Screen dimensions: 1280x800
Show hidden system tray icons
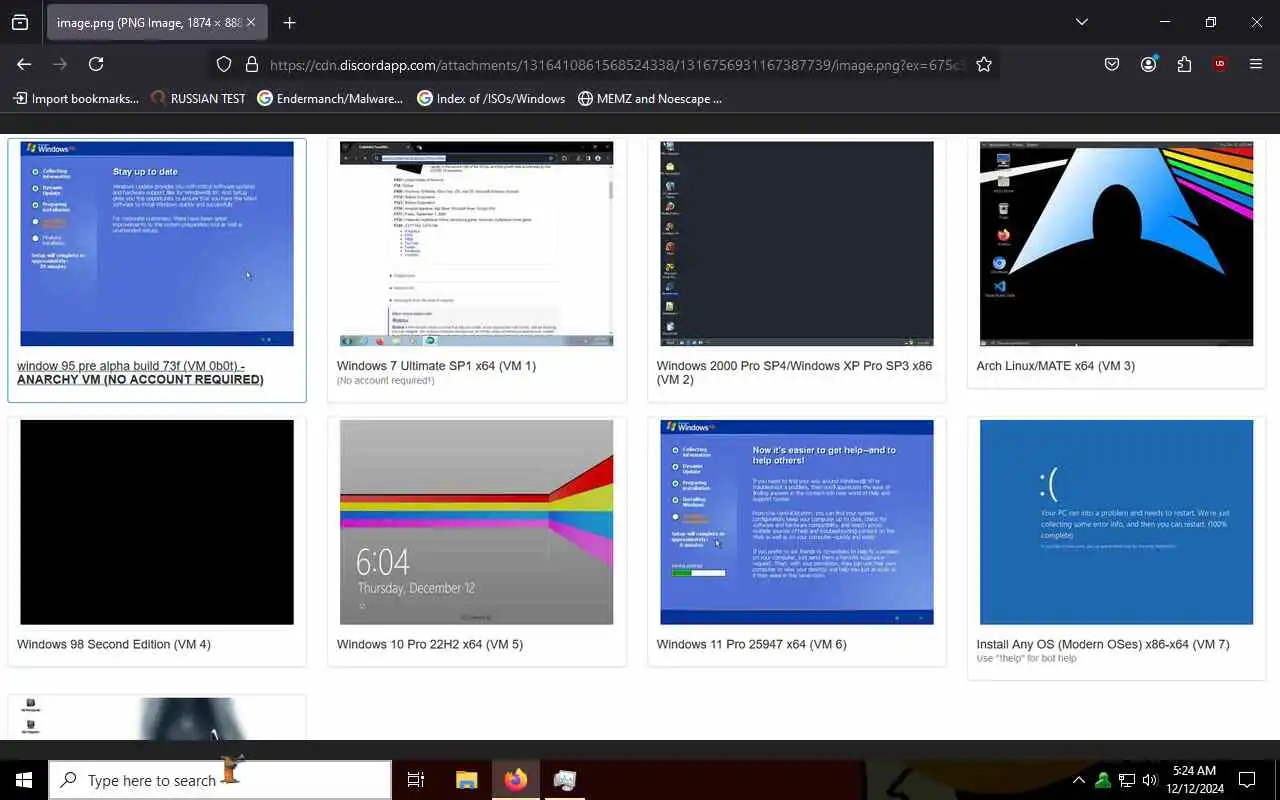1079,780
